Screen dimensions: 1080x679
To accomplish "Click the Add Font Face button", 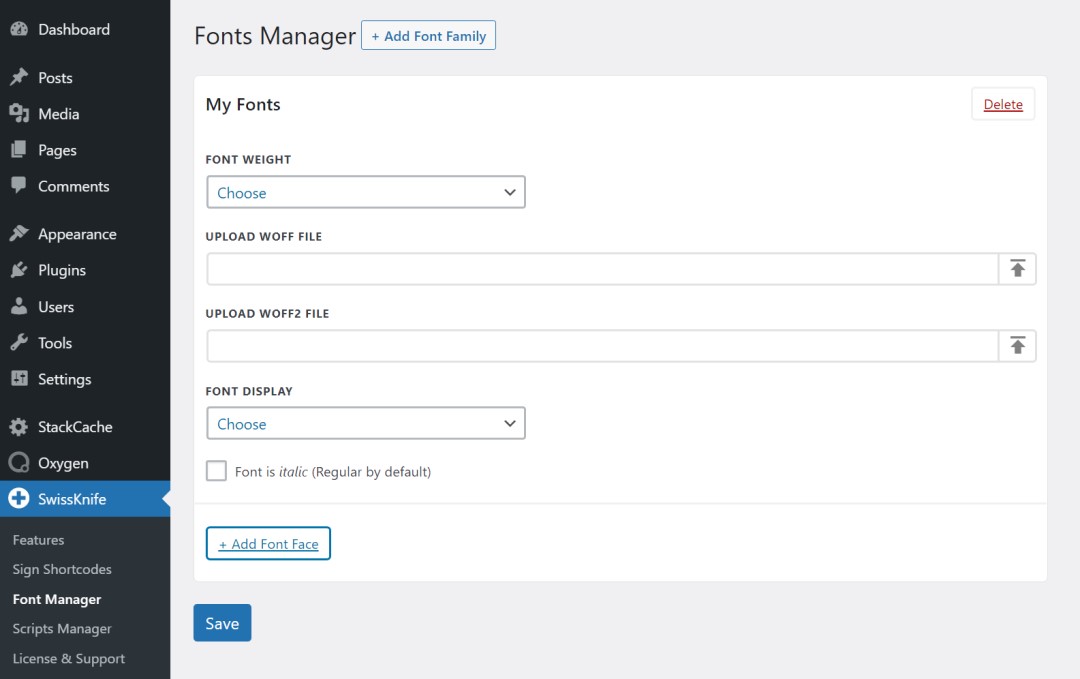I will [x=268, y=544].
